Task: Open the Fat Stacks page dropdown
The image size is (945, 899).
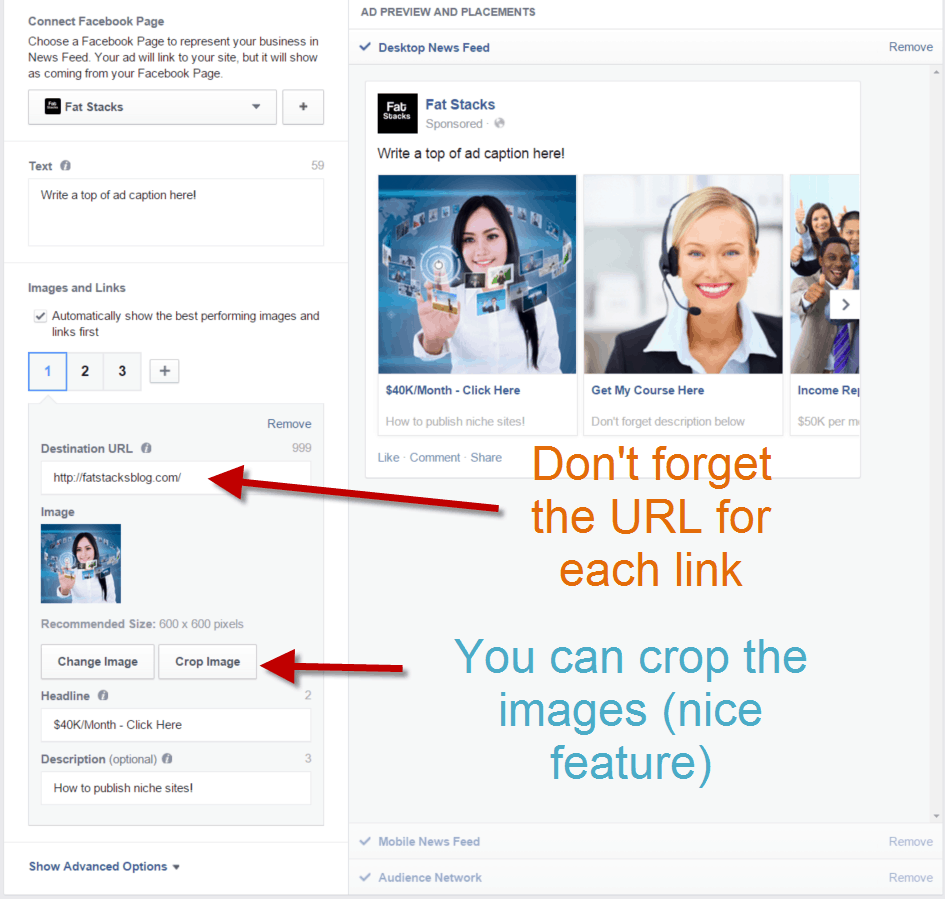Action: [x=152, y=107]
